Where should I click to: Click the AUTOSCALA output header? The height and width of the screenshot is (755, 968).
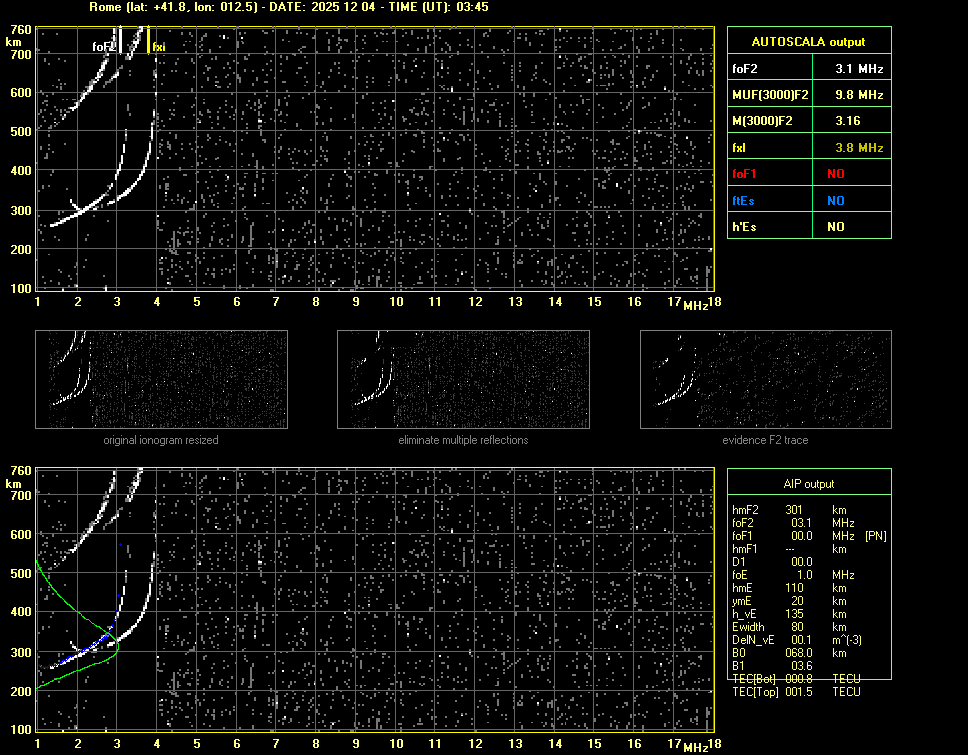click(x=809, y=42)
